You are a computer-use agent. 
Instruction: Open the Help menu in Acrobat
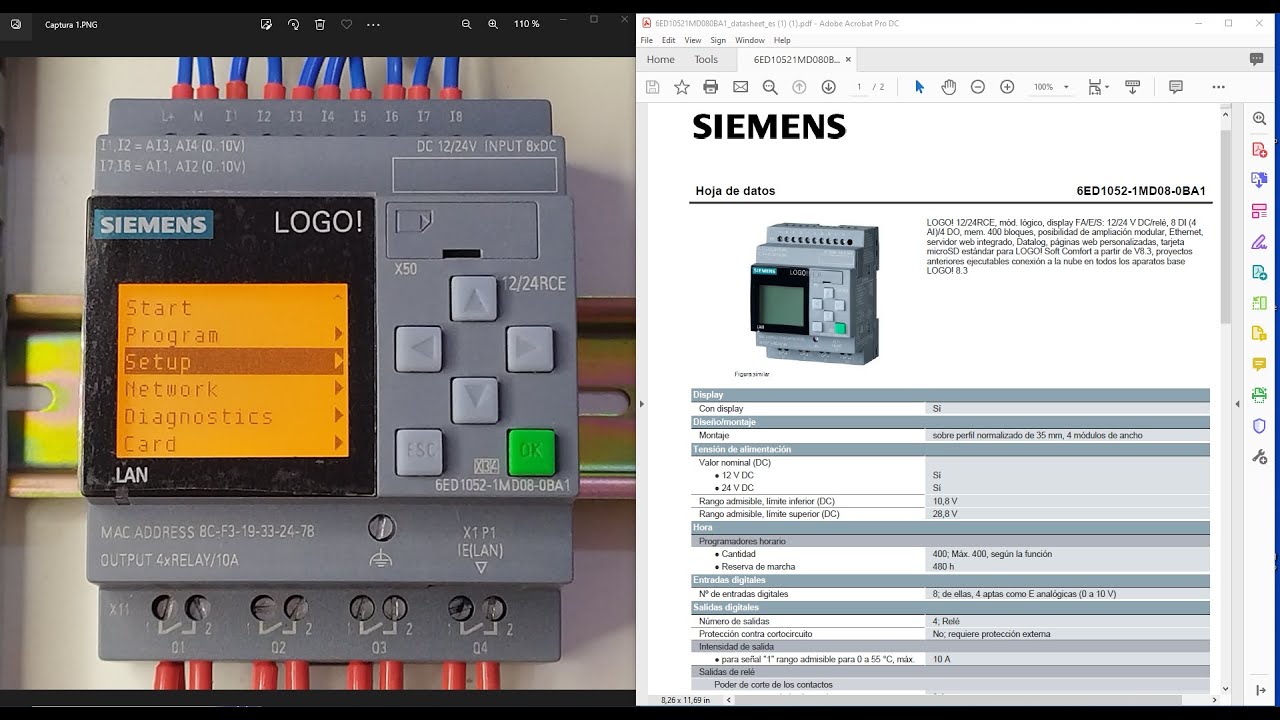pyautogui.click(x=782, y=40)
